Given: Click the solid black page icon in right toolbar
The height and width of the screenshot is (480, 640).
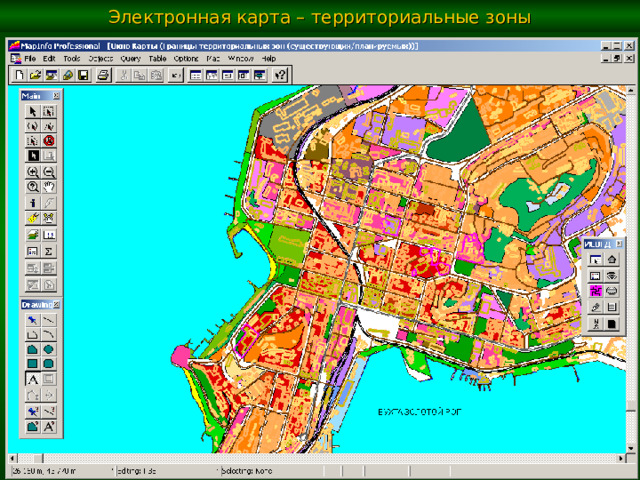Looking at the screenshot, I should click(611, 324).
